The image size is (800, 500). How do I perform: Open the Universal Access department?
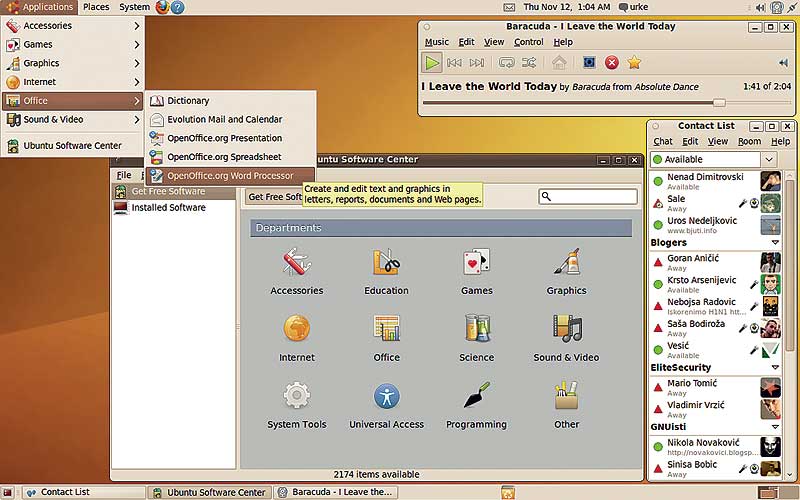point(386,405)
